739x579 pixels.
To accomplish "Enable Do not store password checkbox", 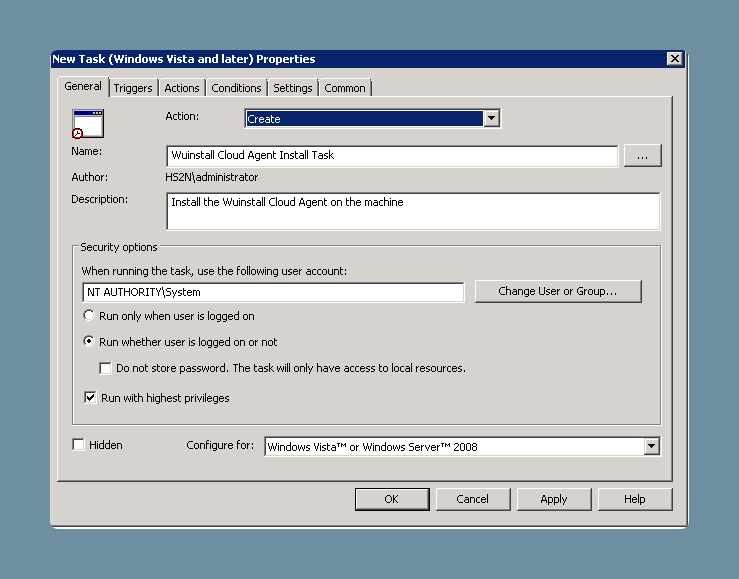I will (x=105, y=368).
